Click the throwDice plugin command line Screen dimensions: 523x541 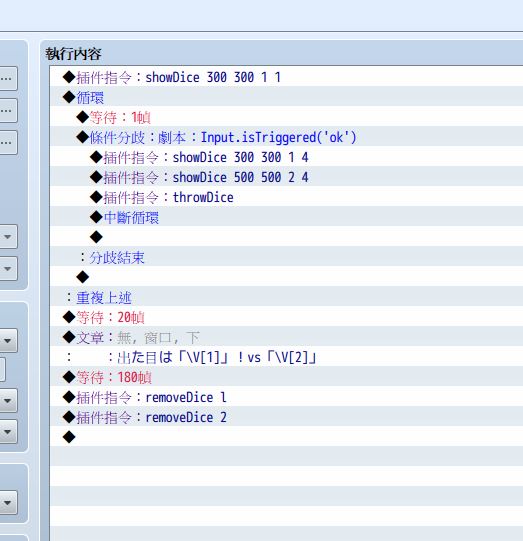(286, 197)
